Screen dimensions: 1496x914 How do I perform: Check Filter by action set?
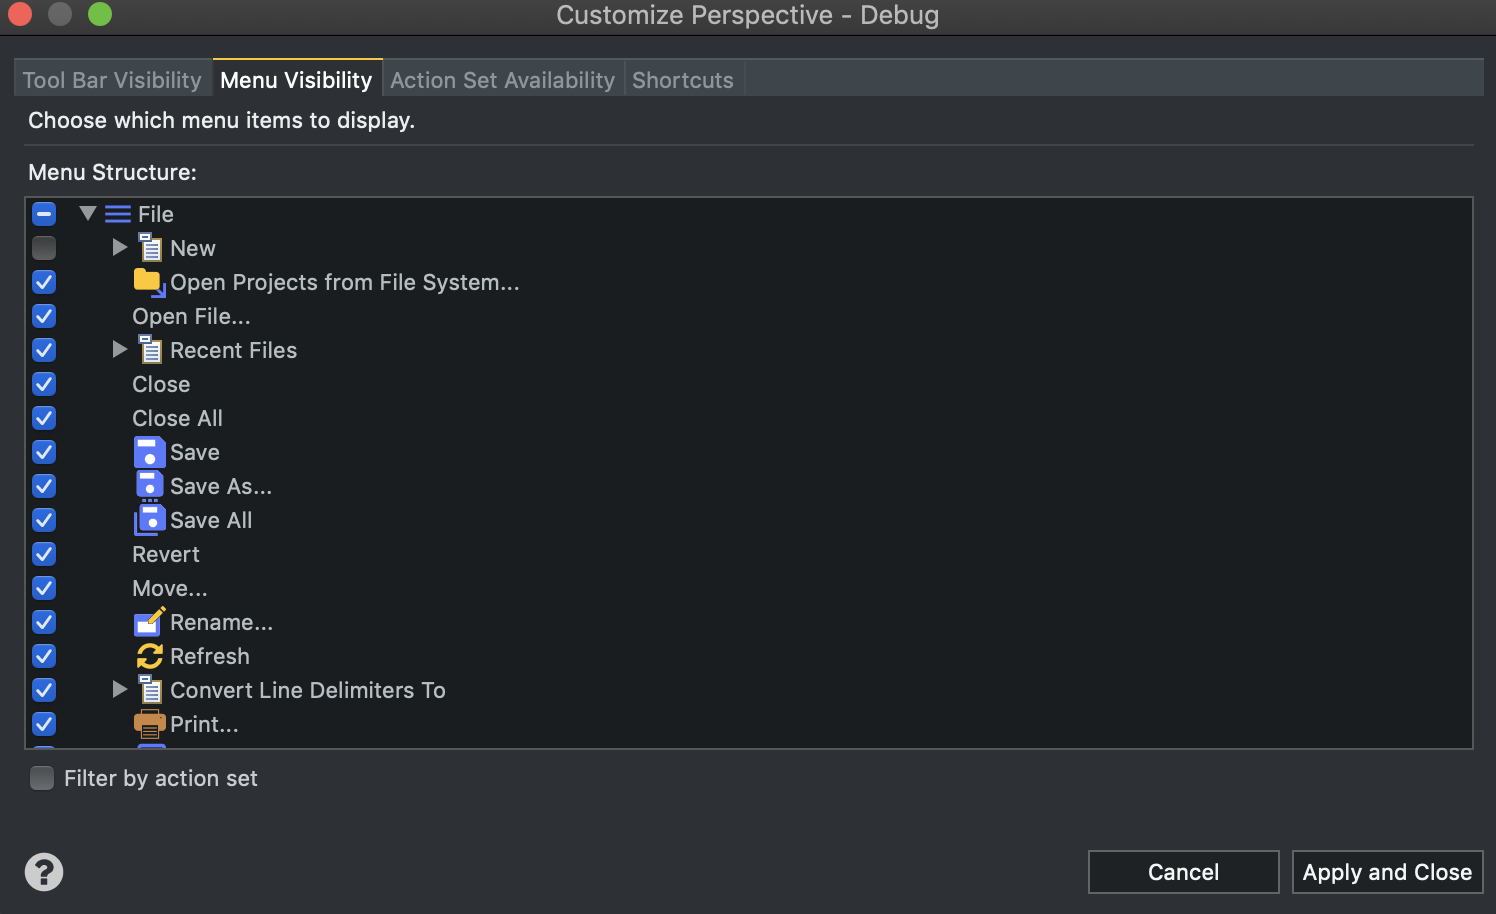pos(42,778)
